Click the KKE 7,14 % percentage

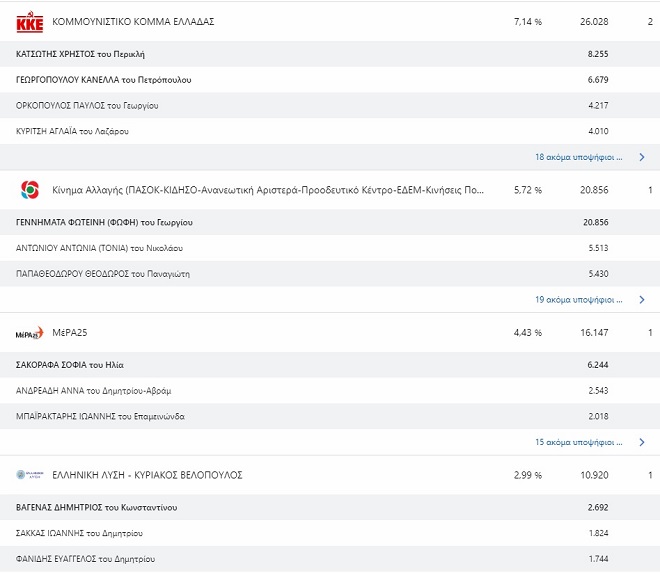[527, 21]
